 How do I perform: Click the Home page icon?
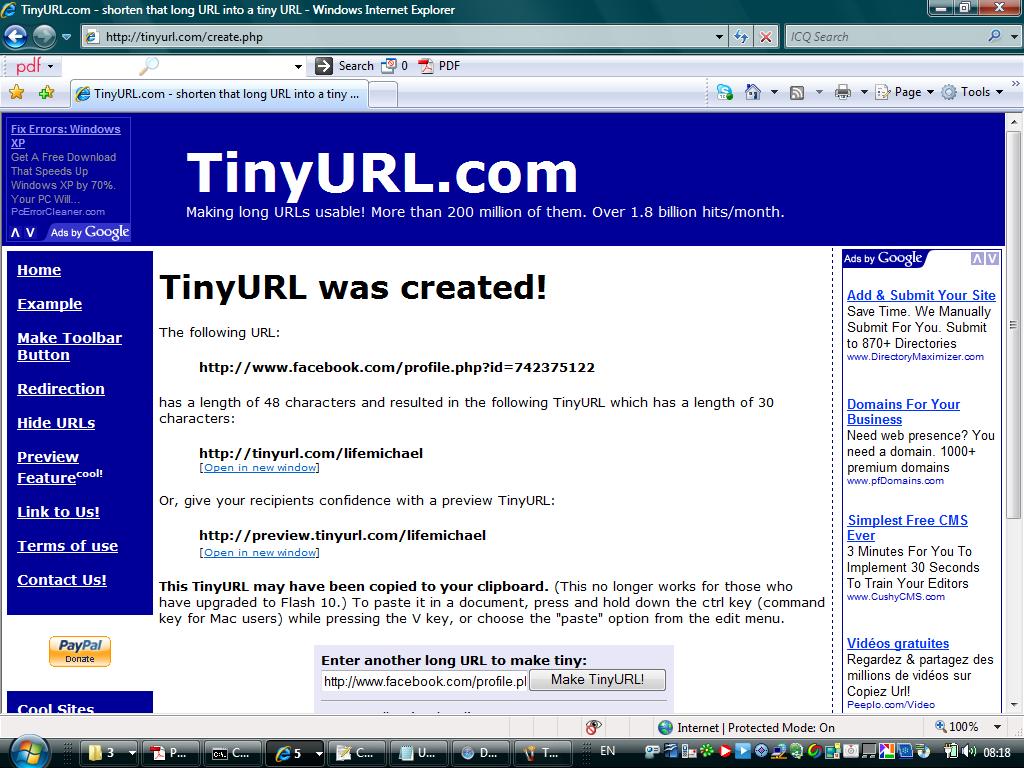(x=753, y=92)
